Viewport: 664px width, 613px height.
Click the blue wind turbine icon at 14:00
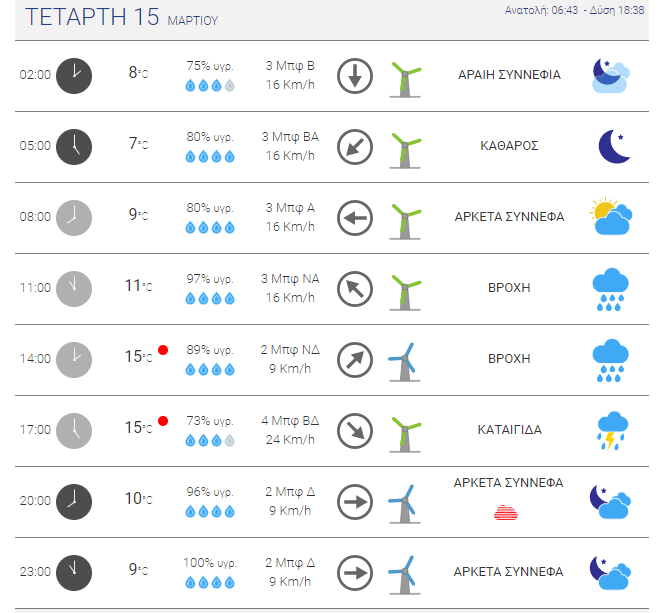click(x=404, y=362)
